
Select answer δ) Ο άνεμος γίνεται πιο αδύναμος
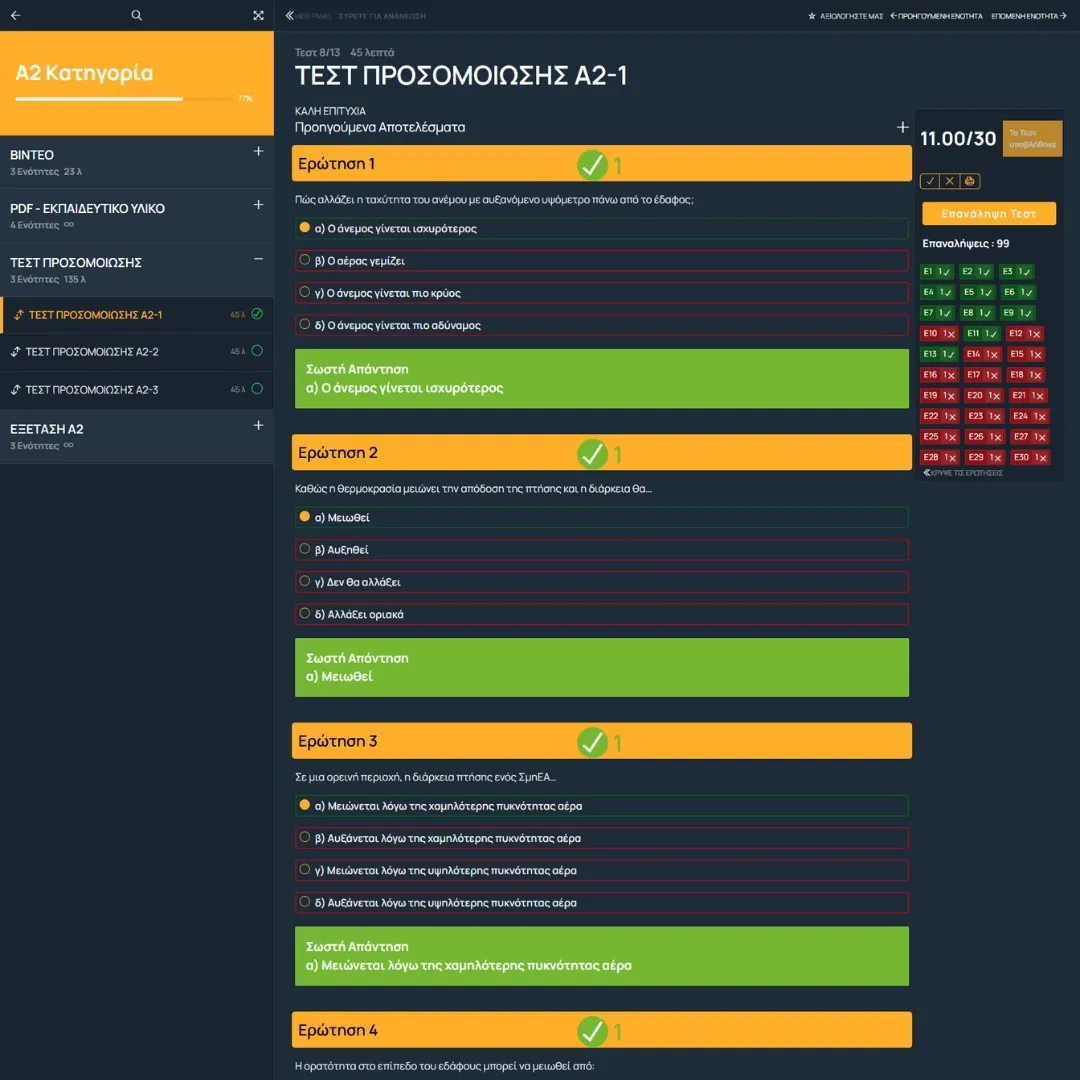pos(601,325)
